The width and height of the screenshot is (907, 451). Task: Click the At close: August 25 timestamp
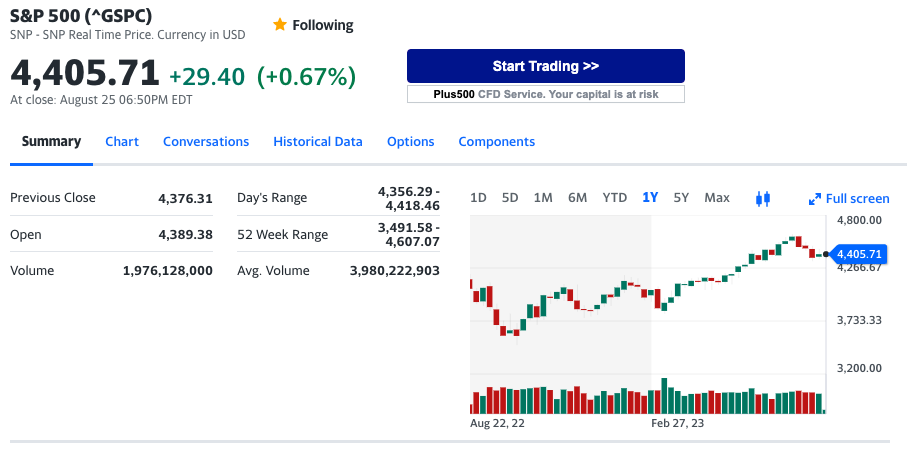click(x=101, y=100)
